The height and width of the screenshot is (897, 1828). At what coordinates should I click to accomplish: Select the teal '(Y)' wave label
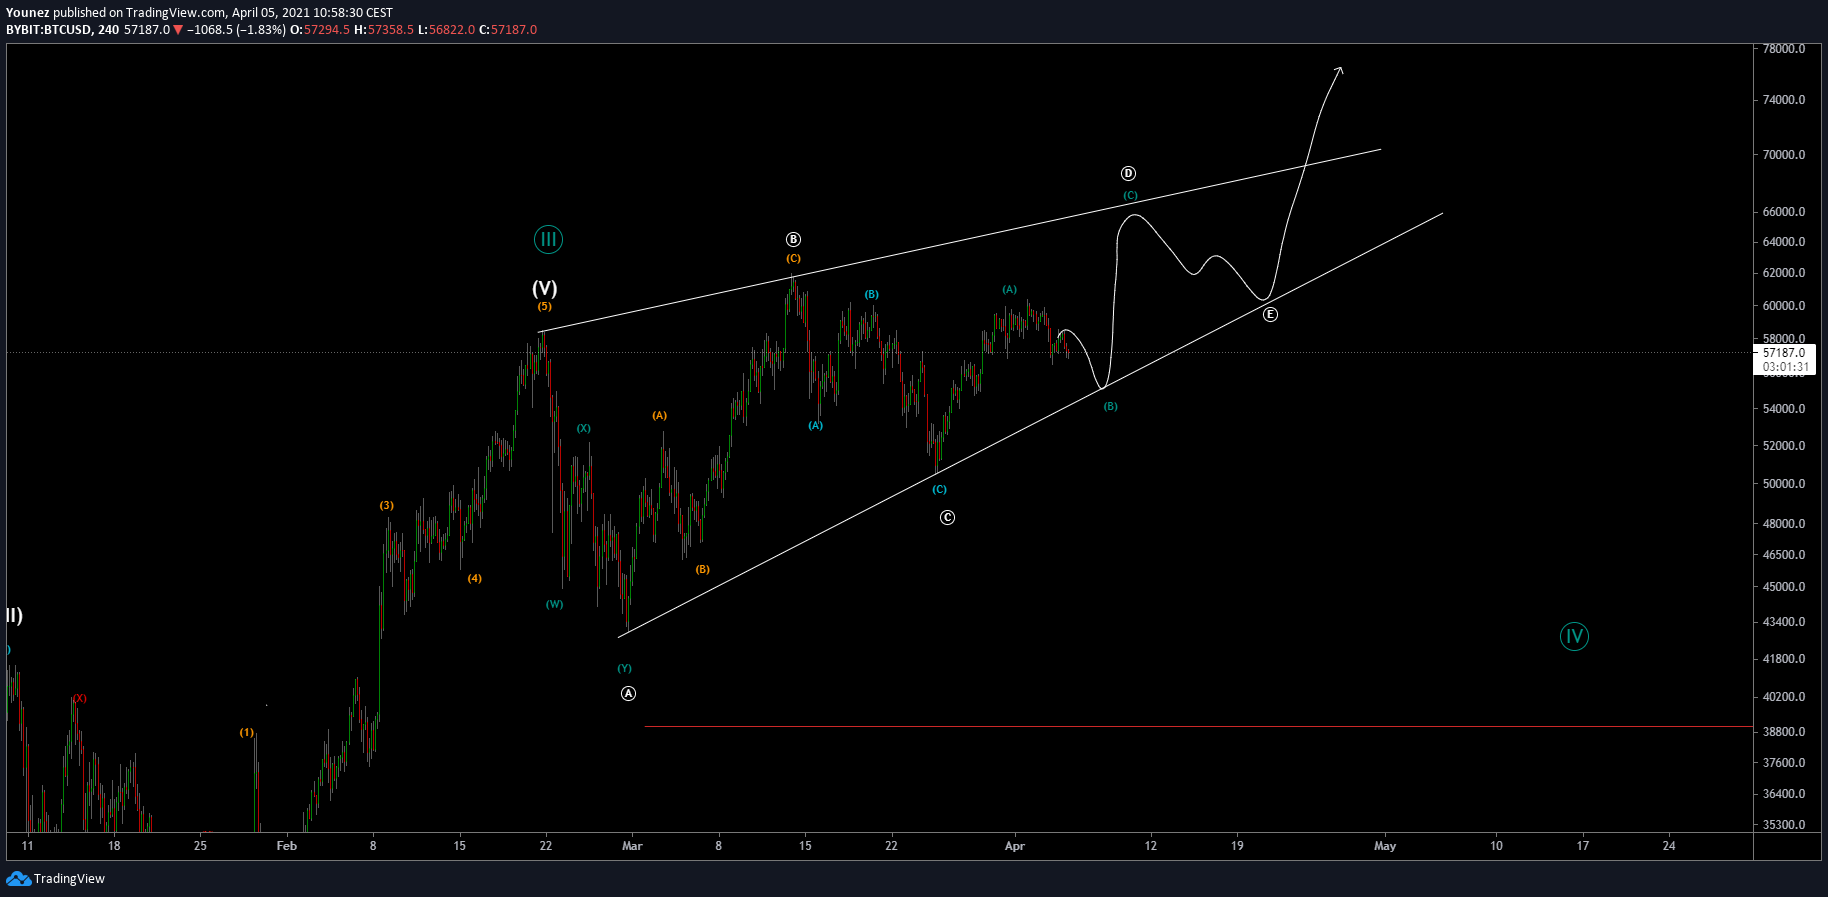(x=624, y=668)
